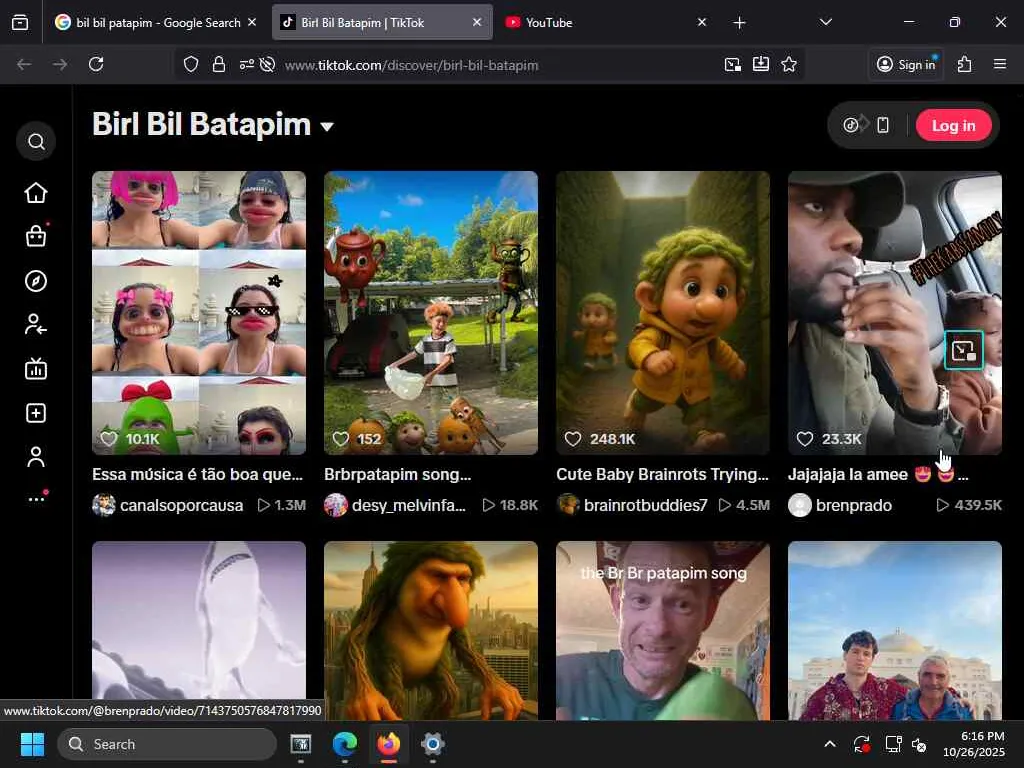Go to TikTok Home in sidebar
The height and width of the screenshot is (768, 1024).
pos(36,193)
